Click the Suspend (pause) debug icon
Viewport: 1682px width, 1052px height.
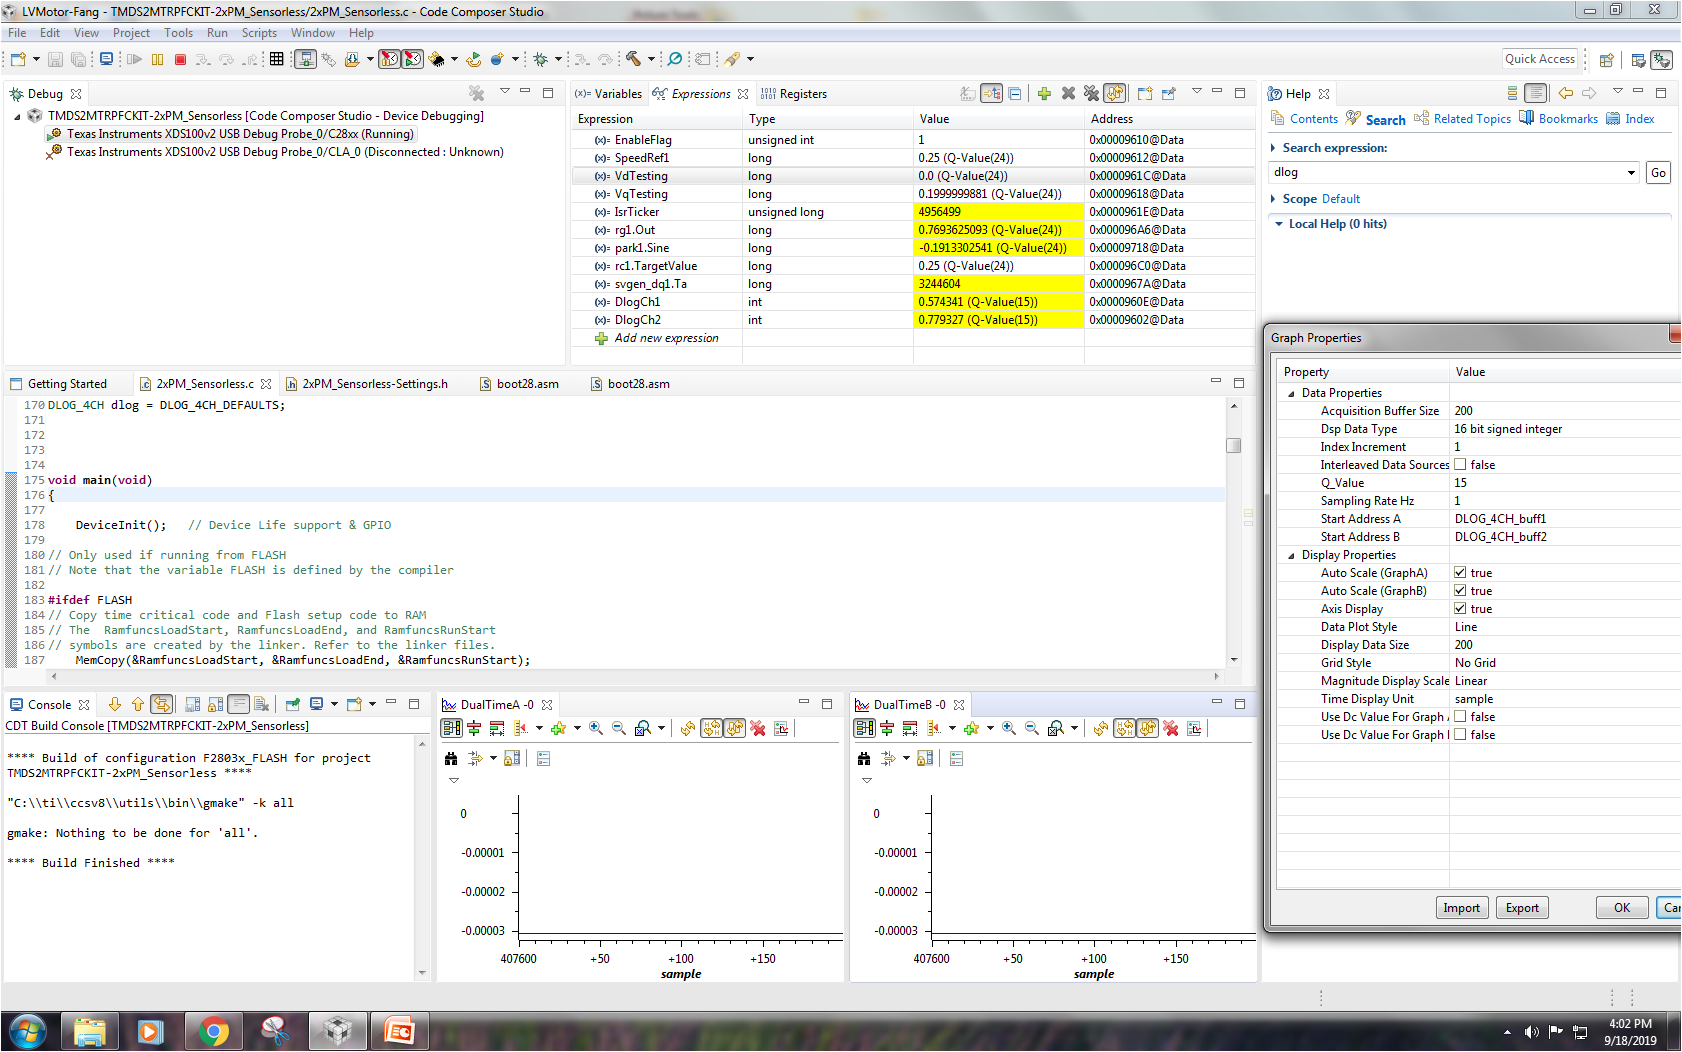pyautogui.click(x=158, y=59)
